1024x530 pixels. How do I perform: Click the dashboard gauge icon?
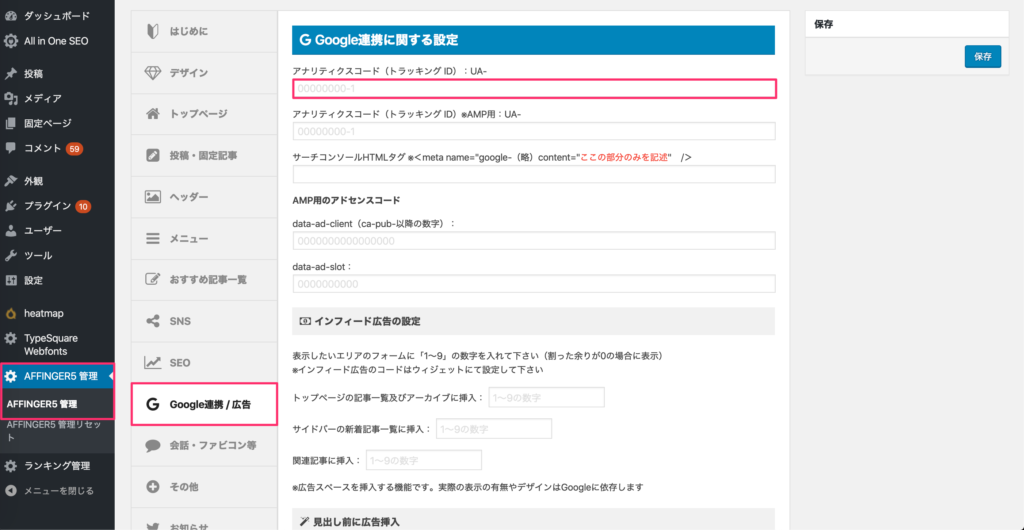coord(10,16)
